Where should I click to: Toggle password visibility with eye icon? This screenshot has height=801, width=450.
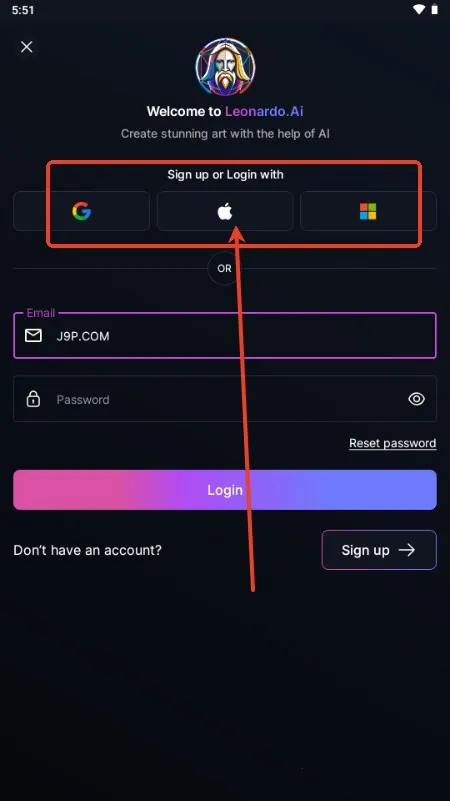coord(417,399)
